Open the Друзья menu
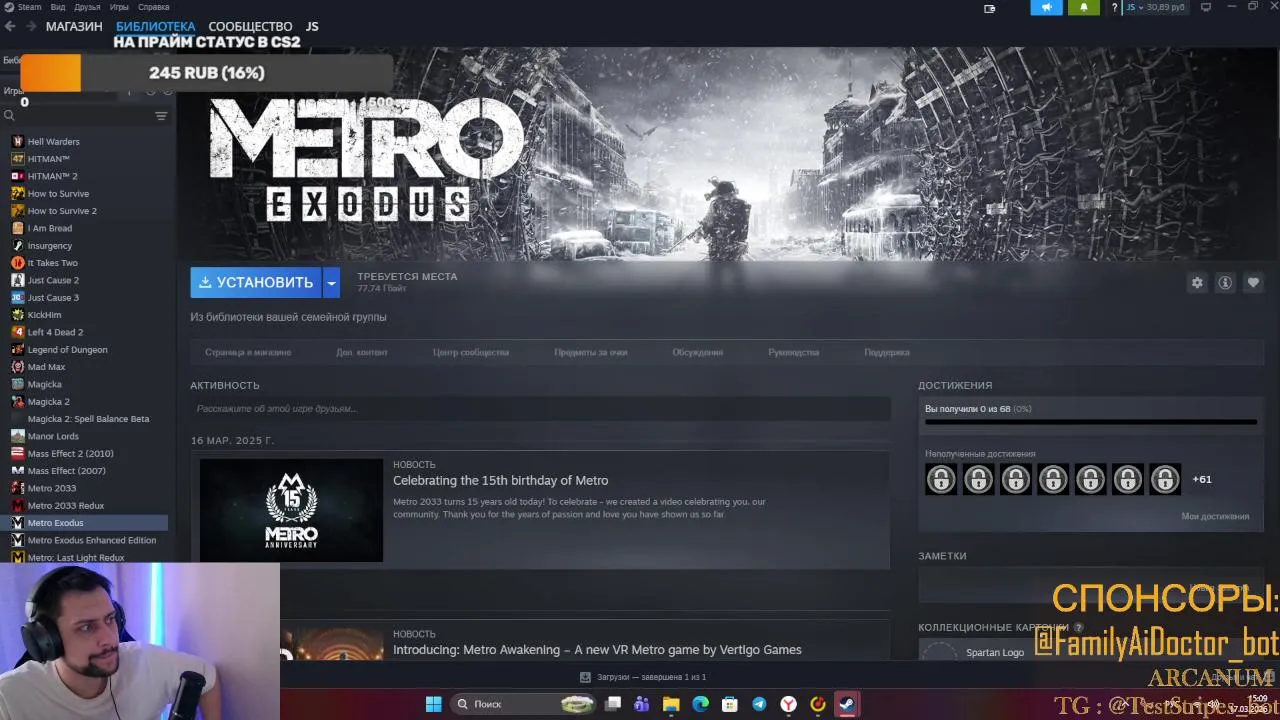Screen dimensions: 1280x720 87,7
